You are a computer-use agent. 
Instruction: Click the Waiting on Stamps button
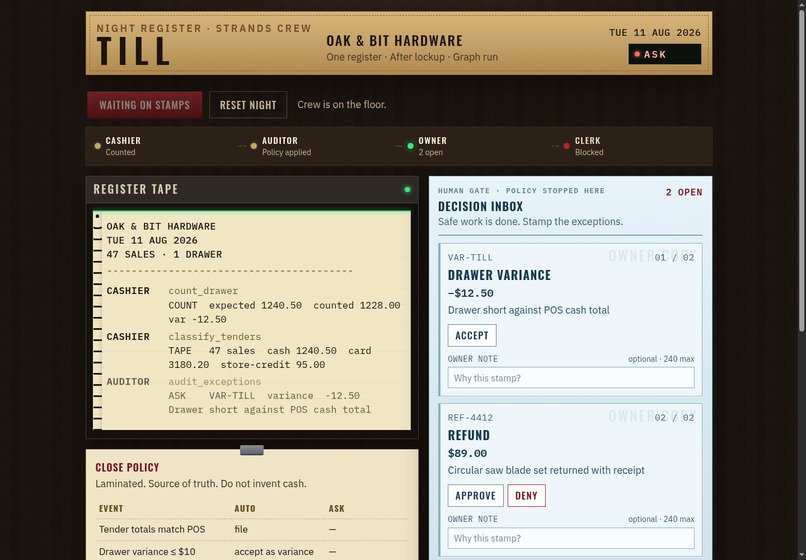pos(144,105)
